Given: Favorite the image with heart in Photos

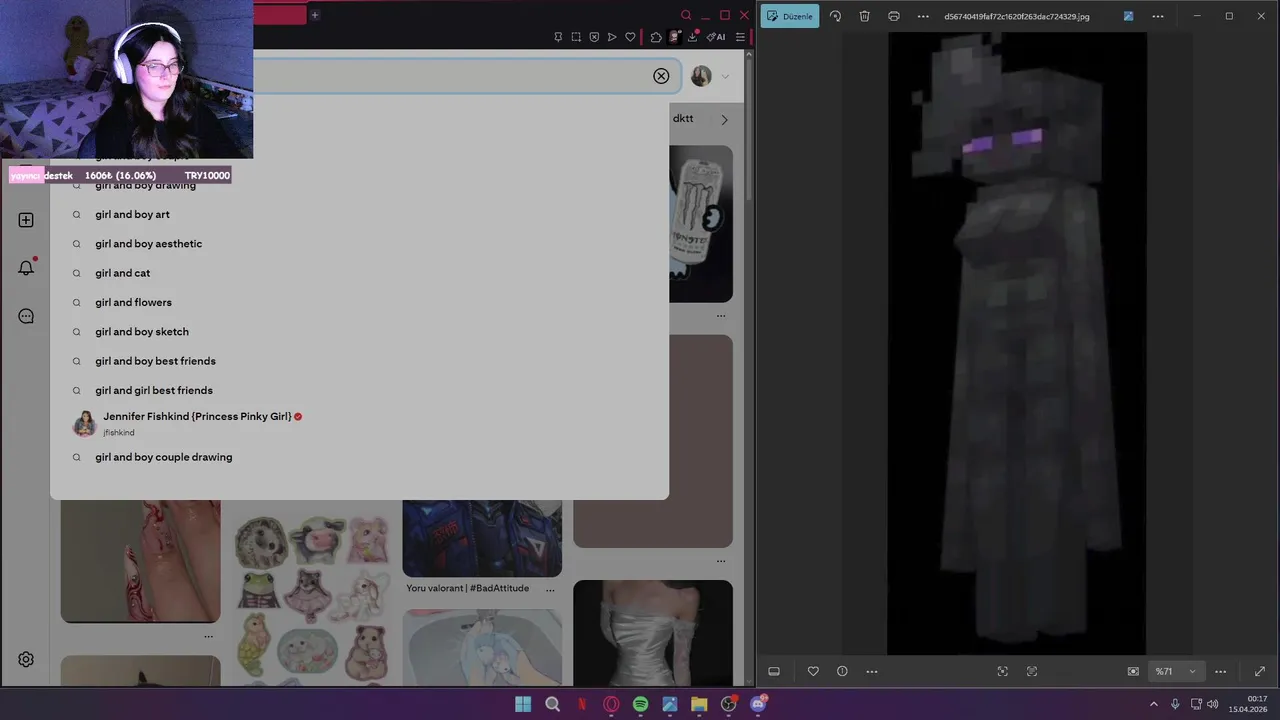Looking at the screenshot, I should coord(813,671).
